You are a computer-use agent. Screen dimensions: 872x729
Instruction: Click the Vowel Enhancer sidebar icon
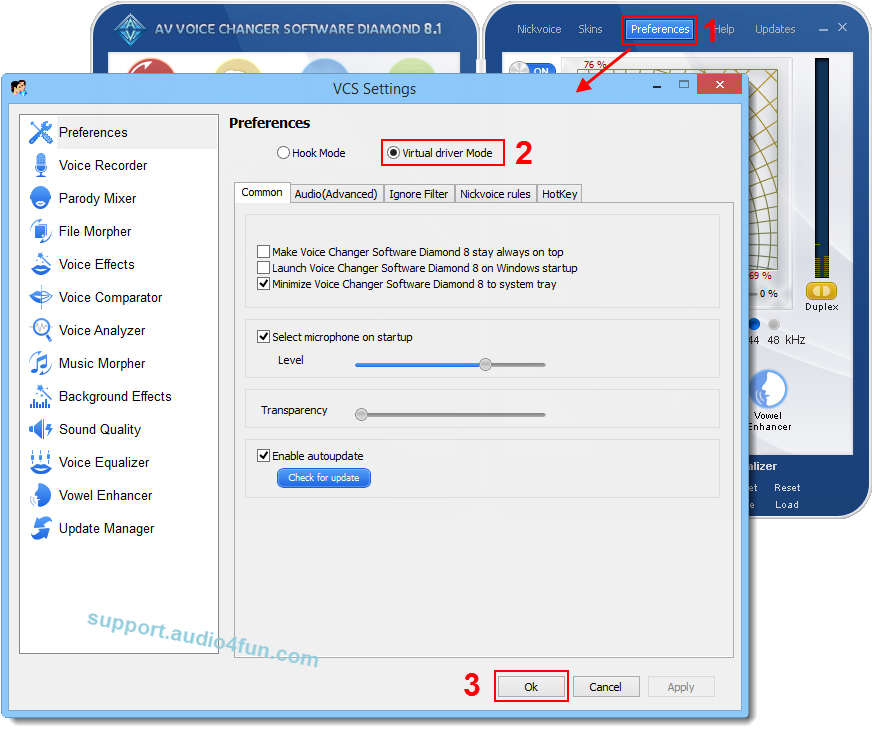point(41,495)
